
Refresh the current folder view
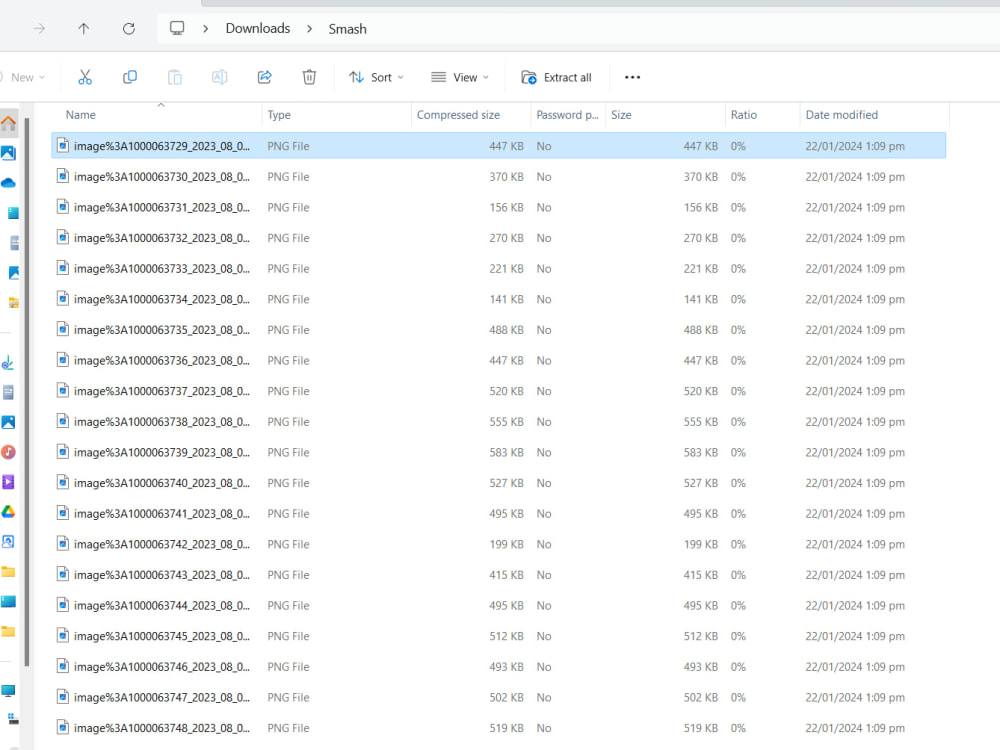[129, 29]
